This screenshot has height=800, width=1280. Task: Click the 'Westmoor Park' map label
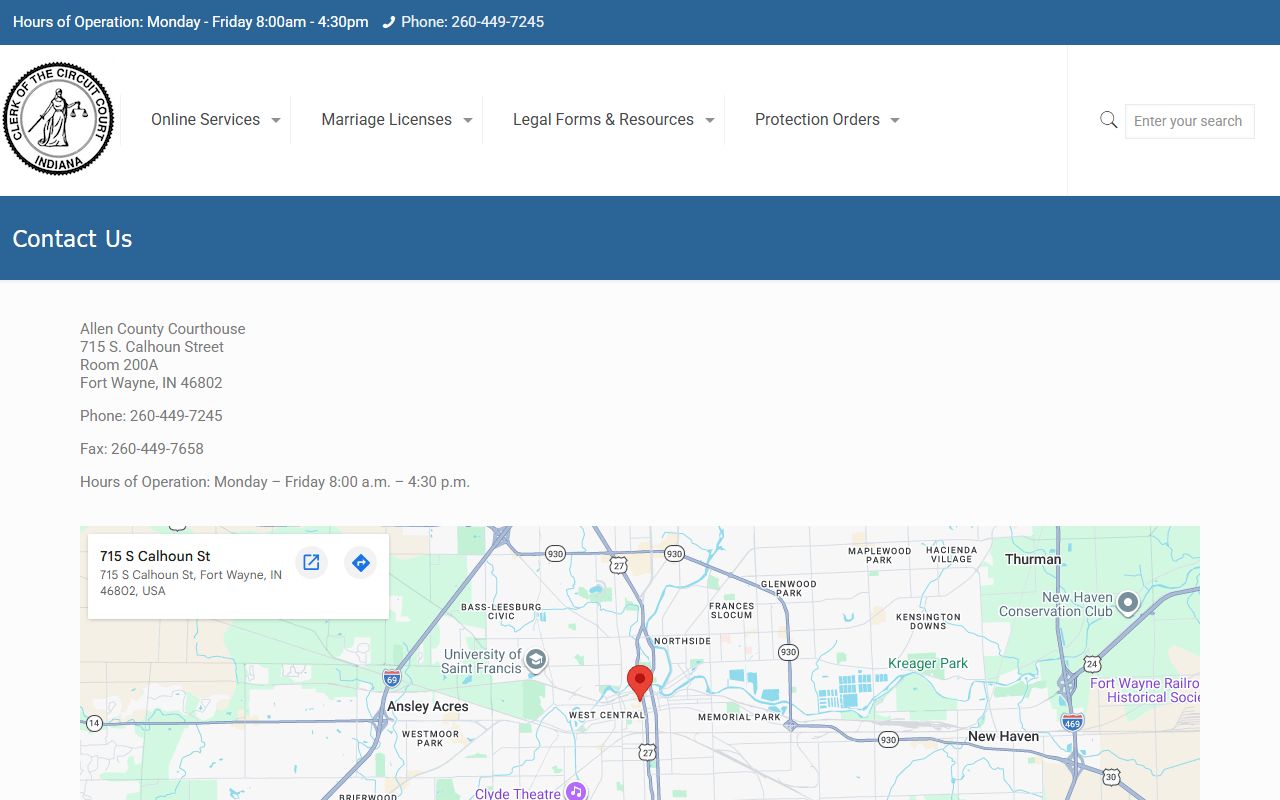(430, 738)
